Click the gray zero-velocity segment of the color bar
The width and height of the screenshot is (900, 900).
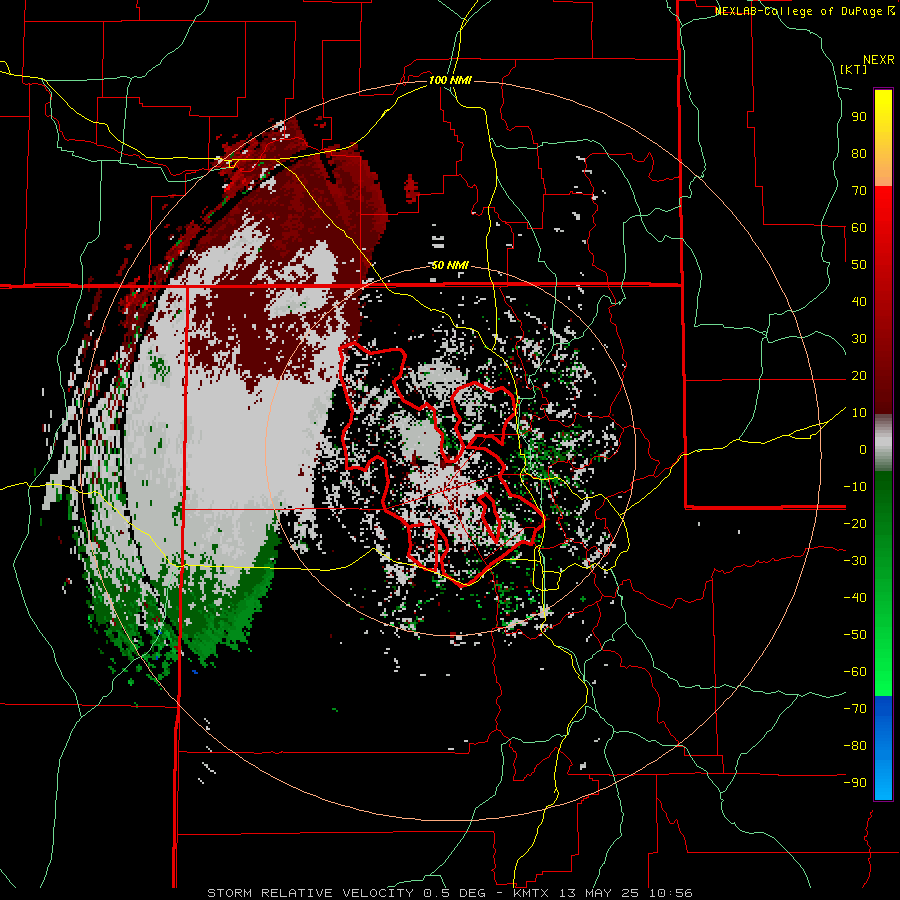[x=883, y=443]
